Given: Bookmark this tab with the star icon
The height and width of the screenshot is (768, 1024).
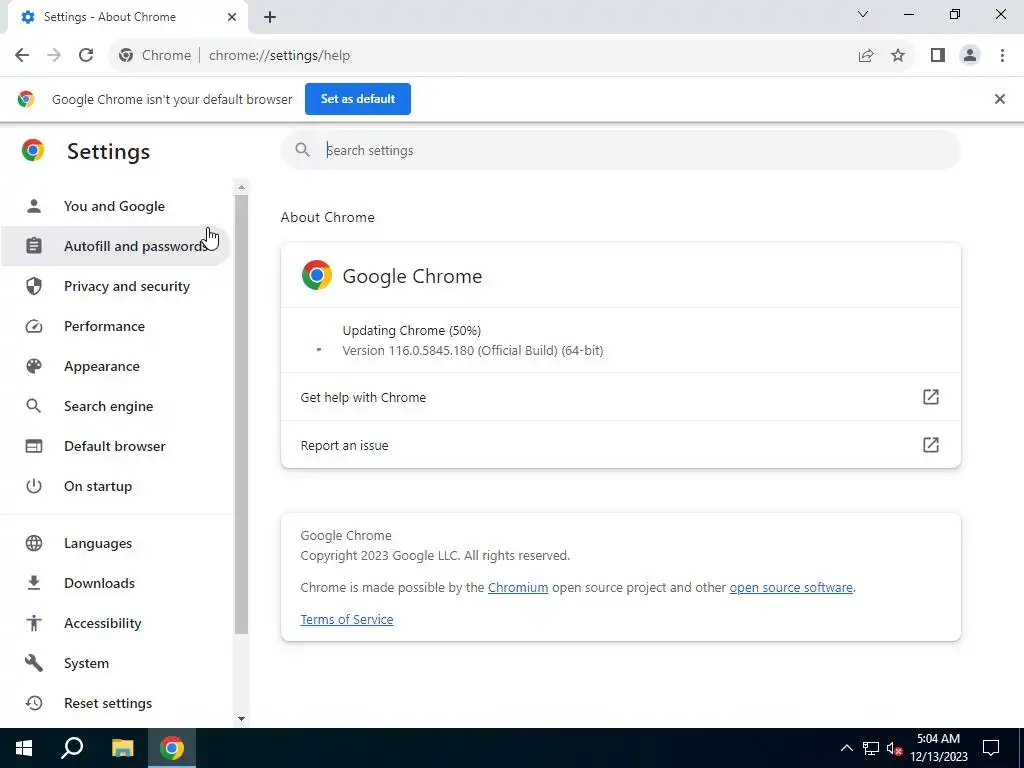Looking at the screenshot, I should pos(898,56).
